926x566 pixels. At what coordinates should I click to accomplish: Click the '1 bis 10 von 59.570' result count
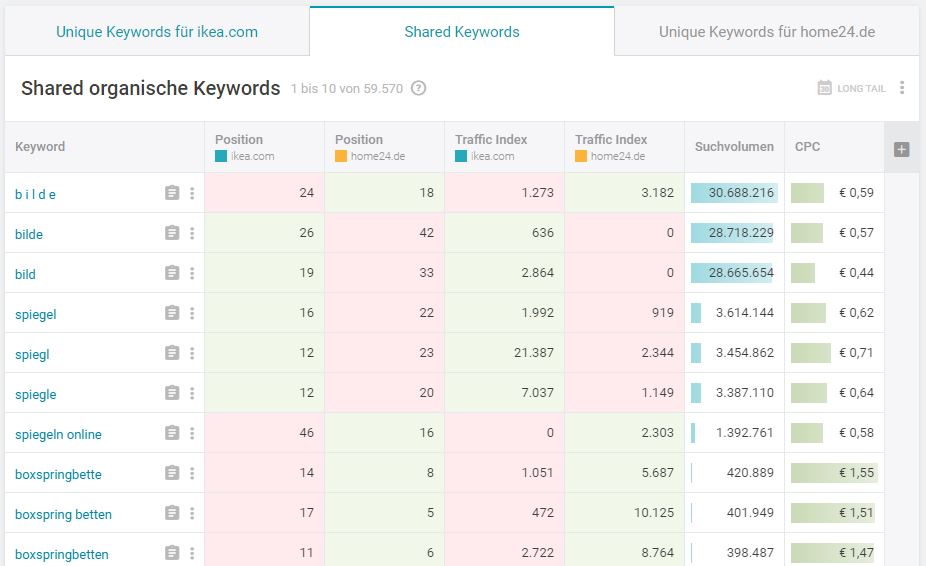(x=347, y=89)
